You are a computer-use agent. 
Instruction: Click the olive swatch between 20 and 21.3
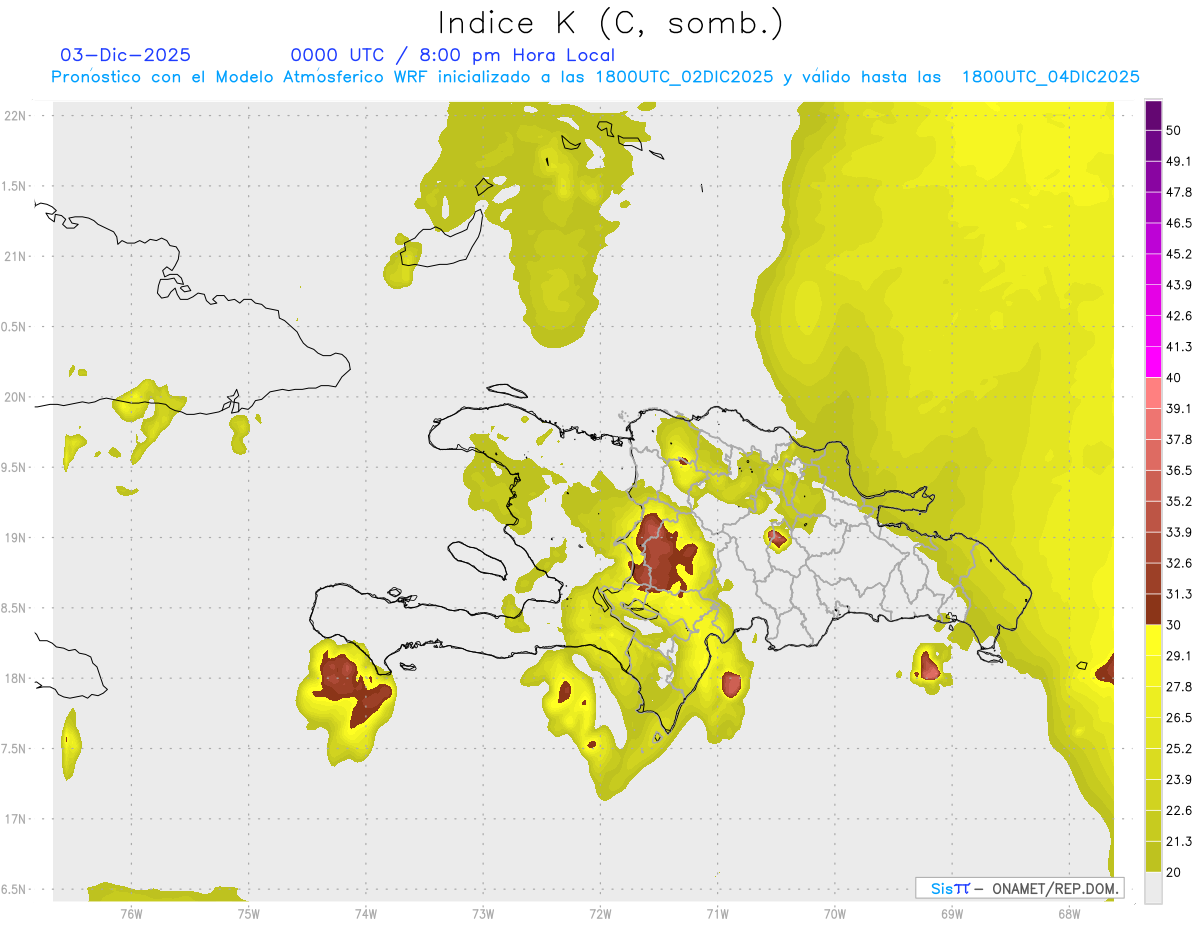[x=1153, y=856]
